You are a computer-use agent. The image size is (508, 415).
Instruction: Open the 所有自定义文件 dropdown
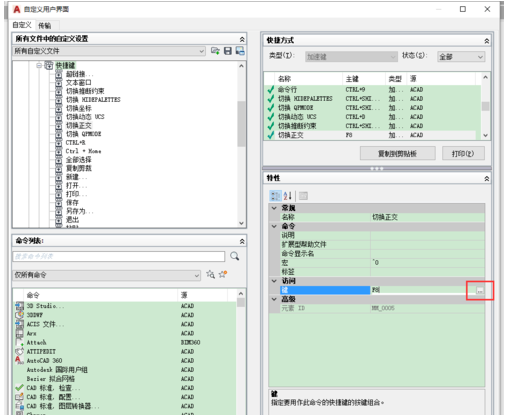109,51
